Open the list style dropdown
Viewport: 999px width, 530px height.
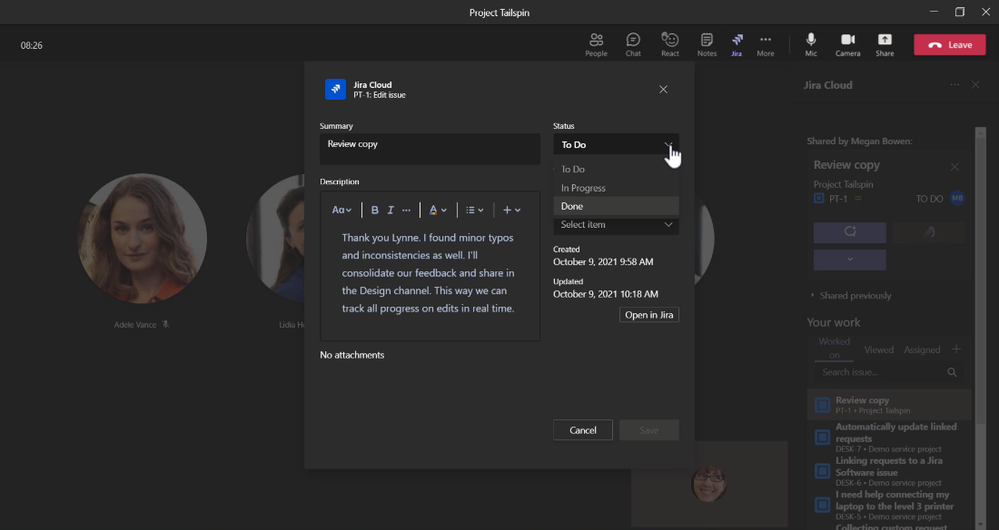tap(475, 210)
